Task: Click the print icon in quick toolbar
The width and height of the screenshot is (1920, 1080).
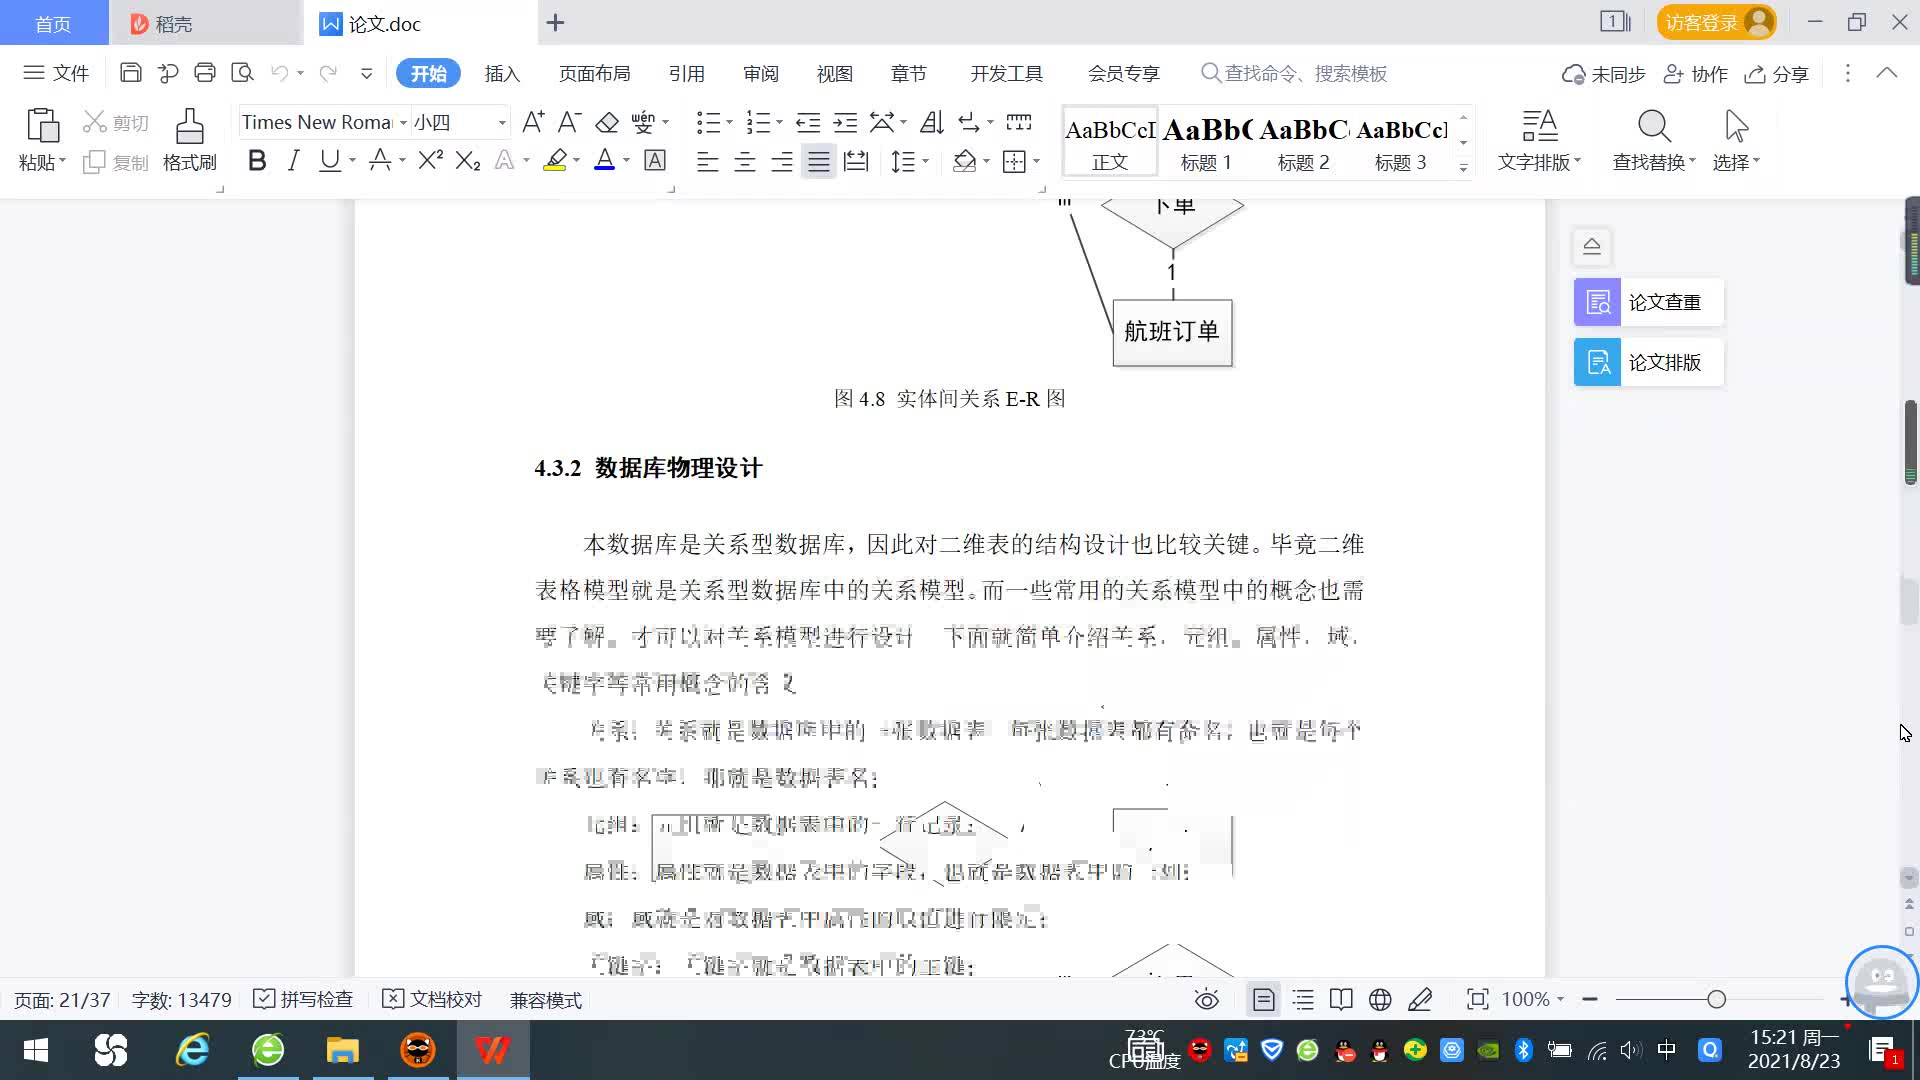Action: click(205, 73)
